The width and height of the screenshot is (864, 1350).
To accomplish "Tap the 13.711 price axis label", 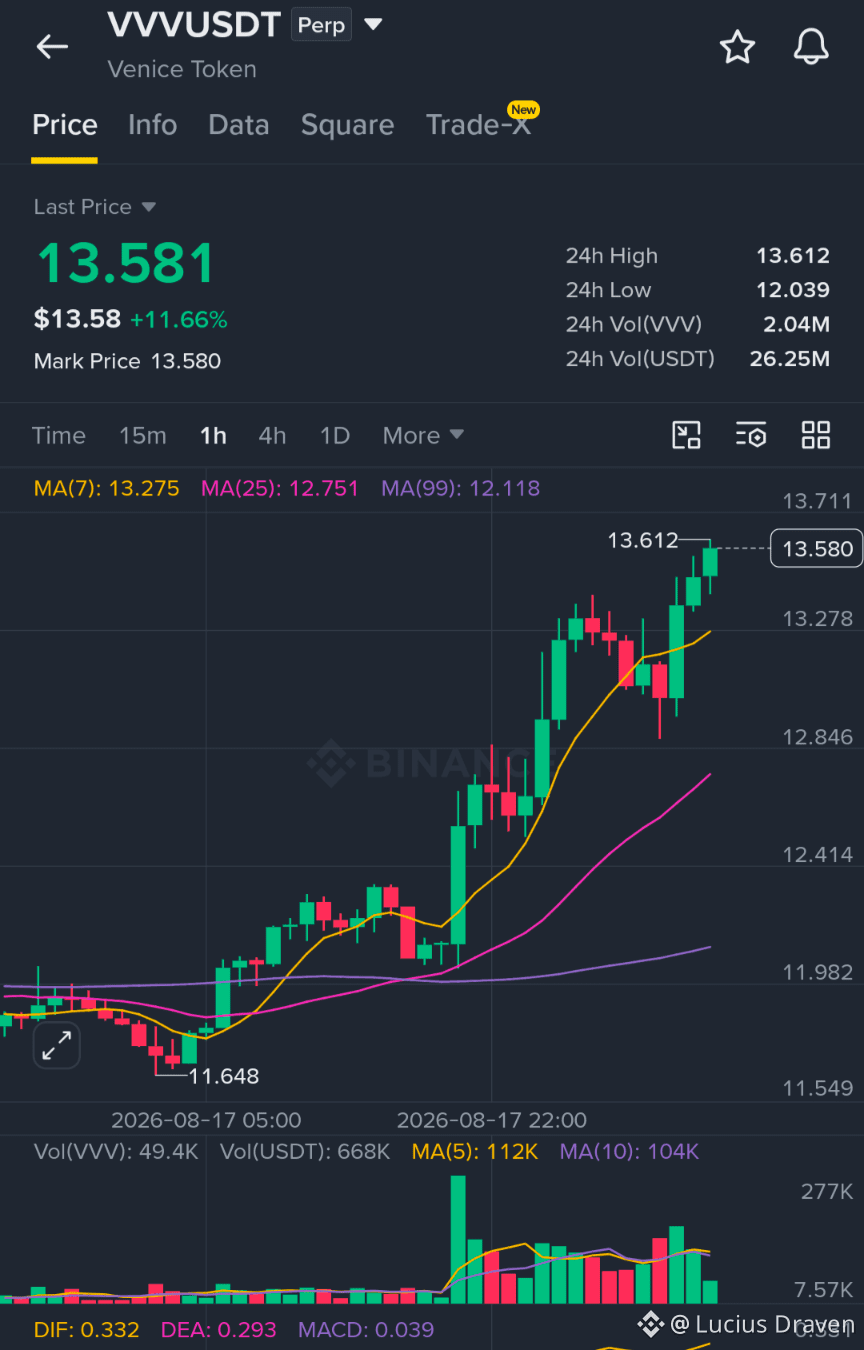I will [x=818, y=501].
